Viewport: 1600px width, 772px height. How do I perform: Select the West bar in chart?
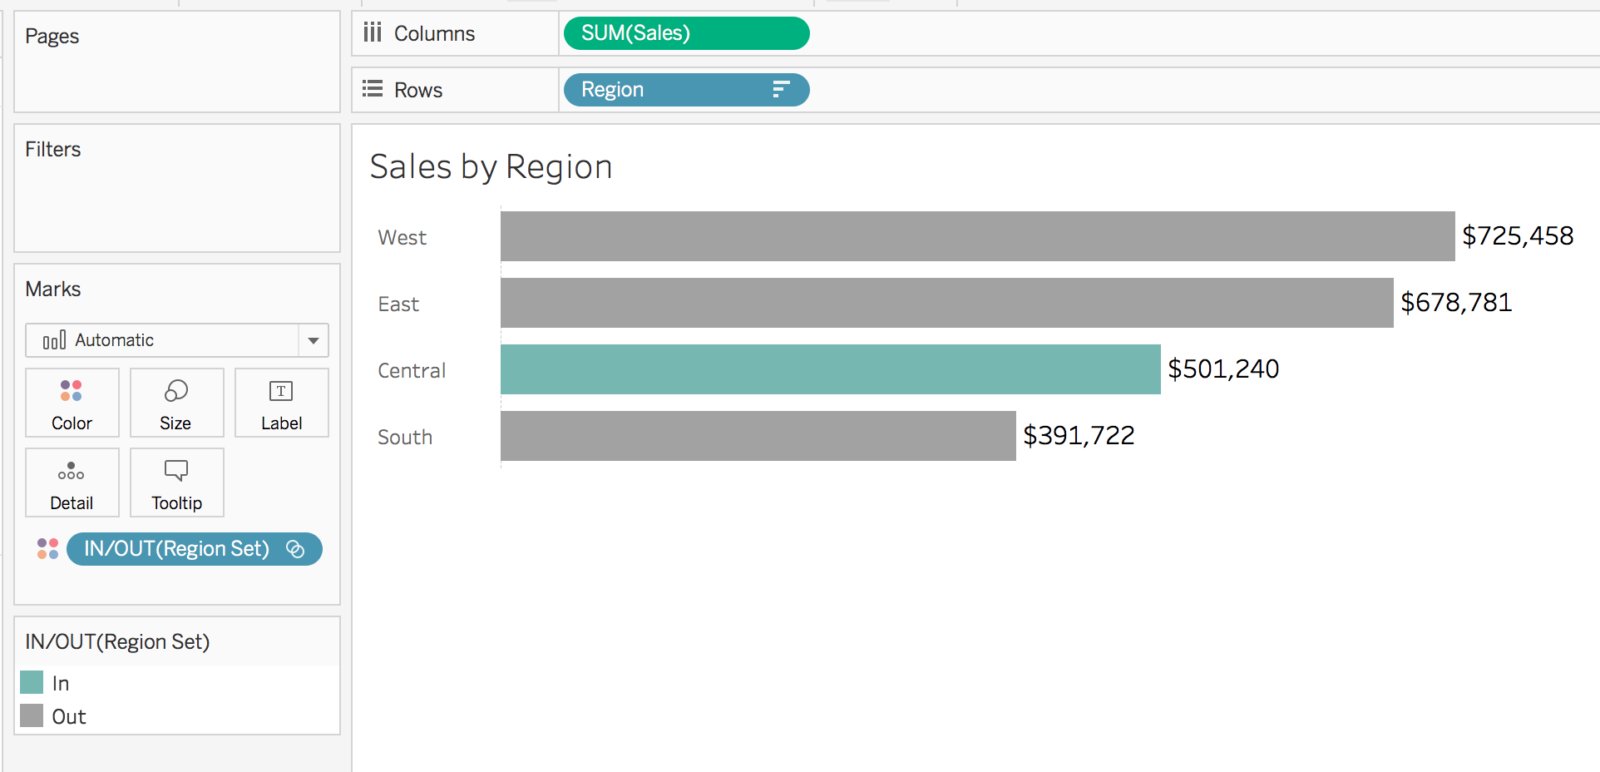click(x=977, y=236)
